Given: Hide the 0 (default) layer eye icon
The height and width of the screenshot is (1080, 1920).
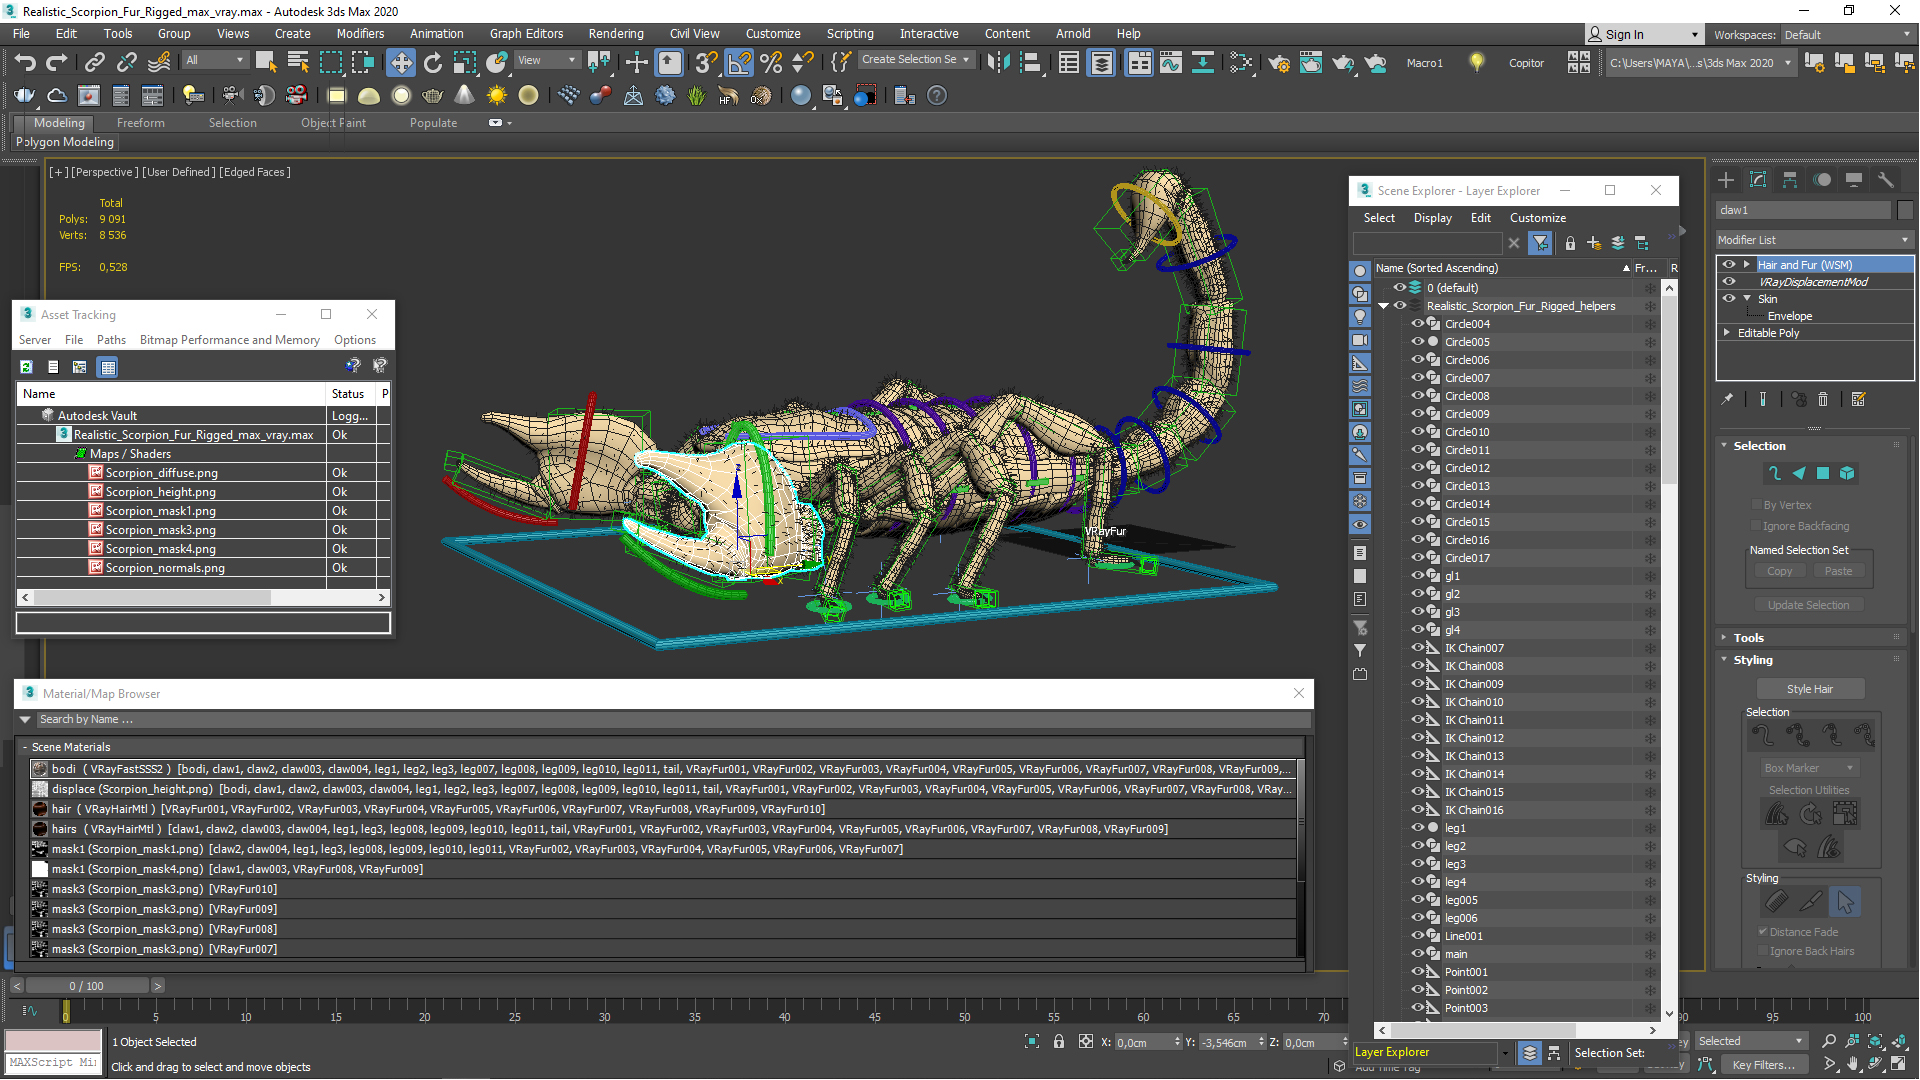Looking at the screenshot, I should pos(1400,288).
